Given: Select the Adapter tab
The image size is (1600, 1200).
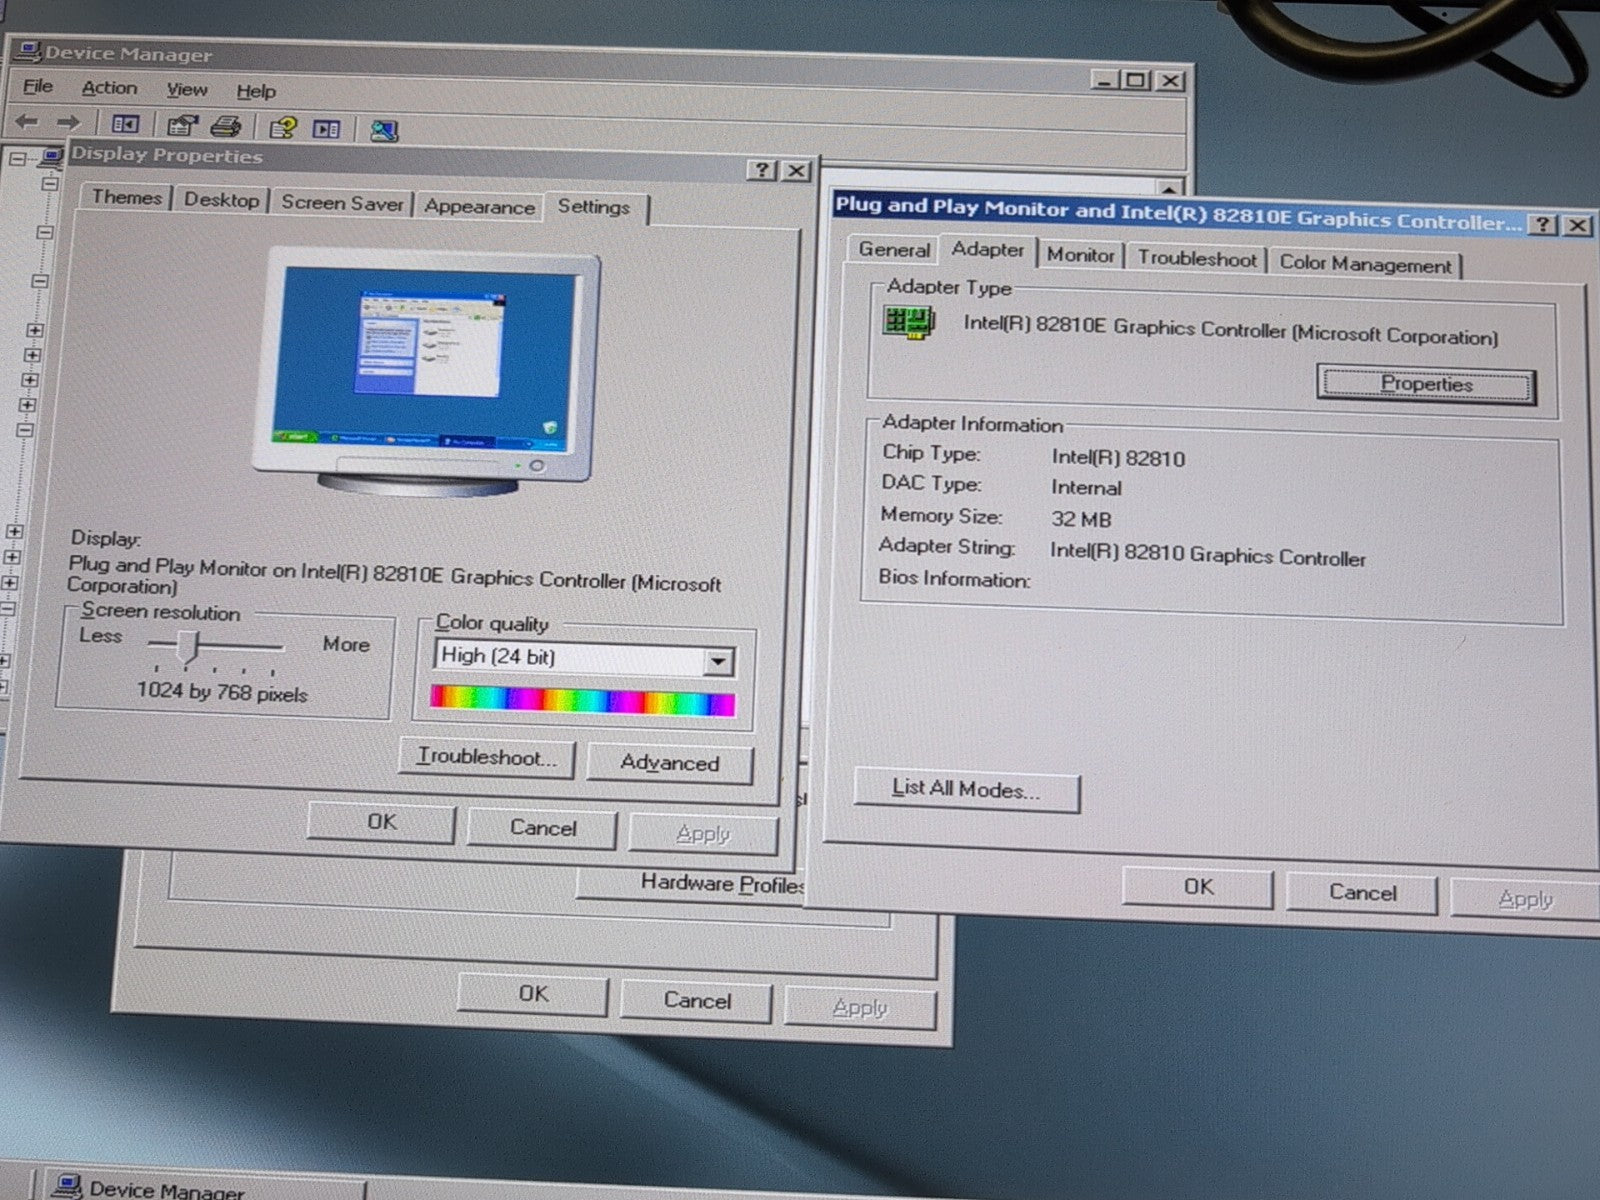Looking at the screenshot, I should (987, 249).
